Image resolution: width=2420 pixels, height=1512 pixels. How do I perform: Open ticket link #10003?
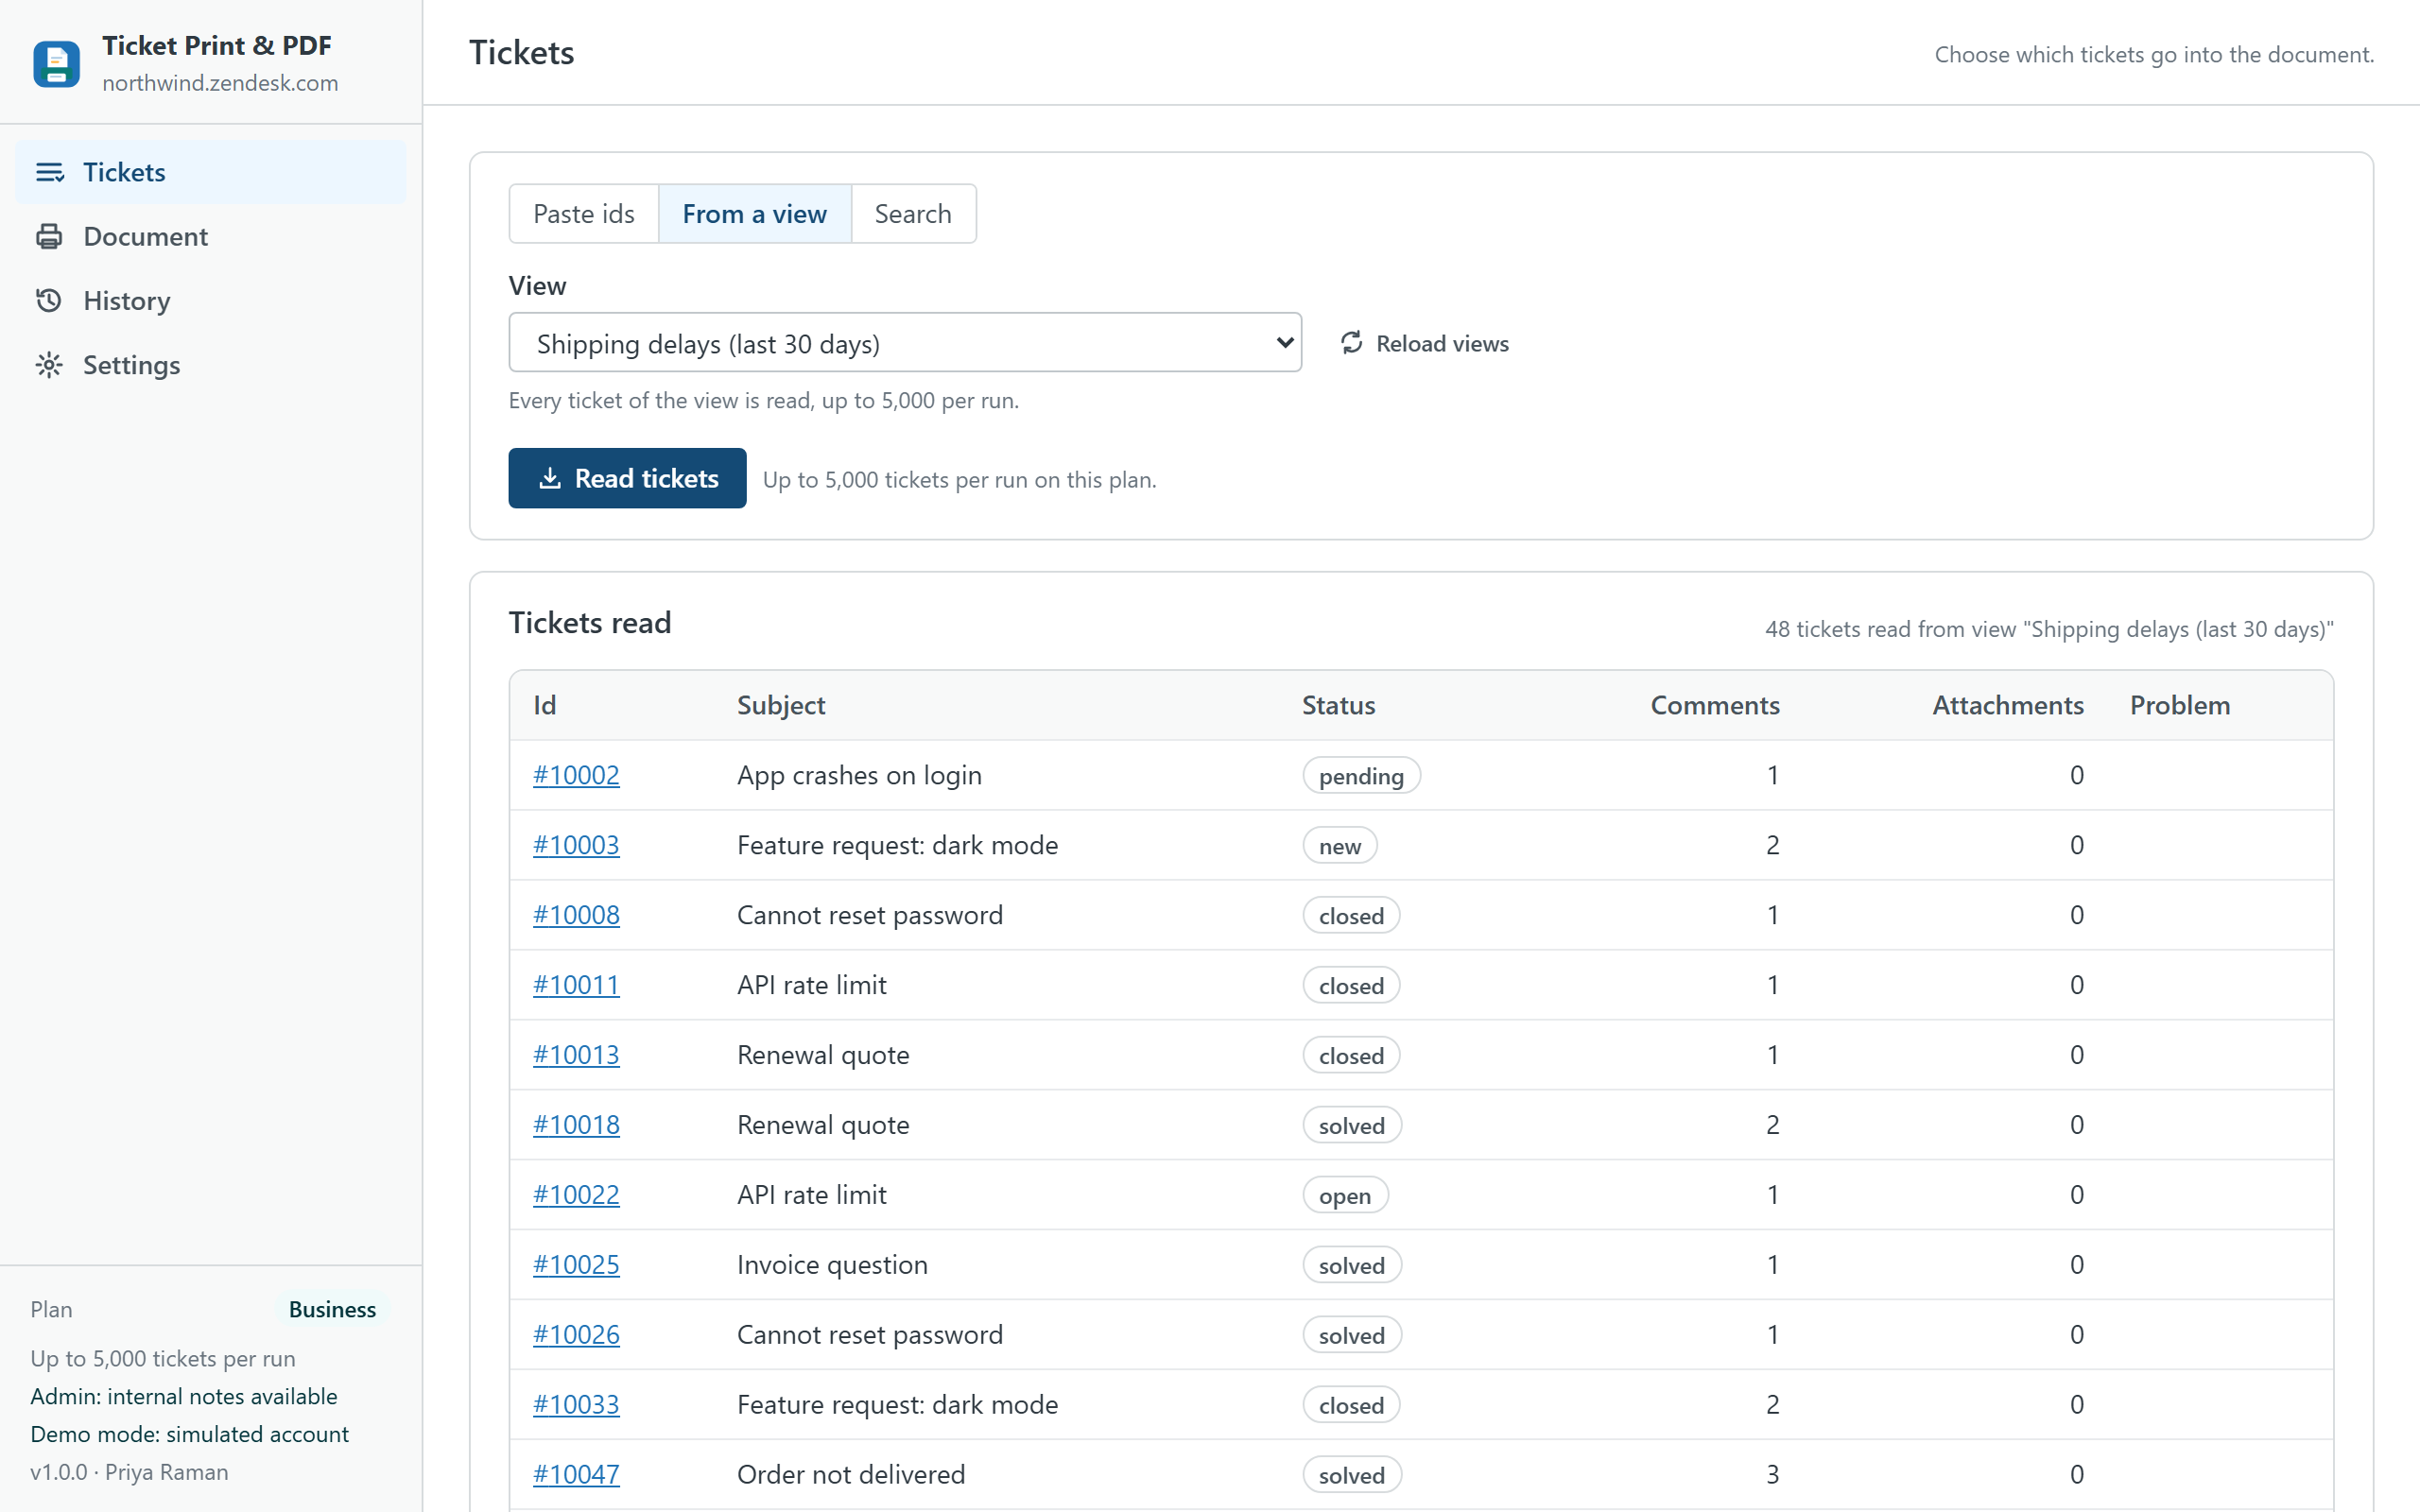(x=576, y=845)
